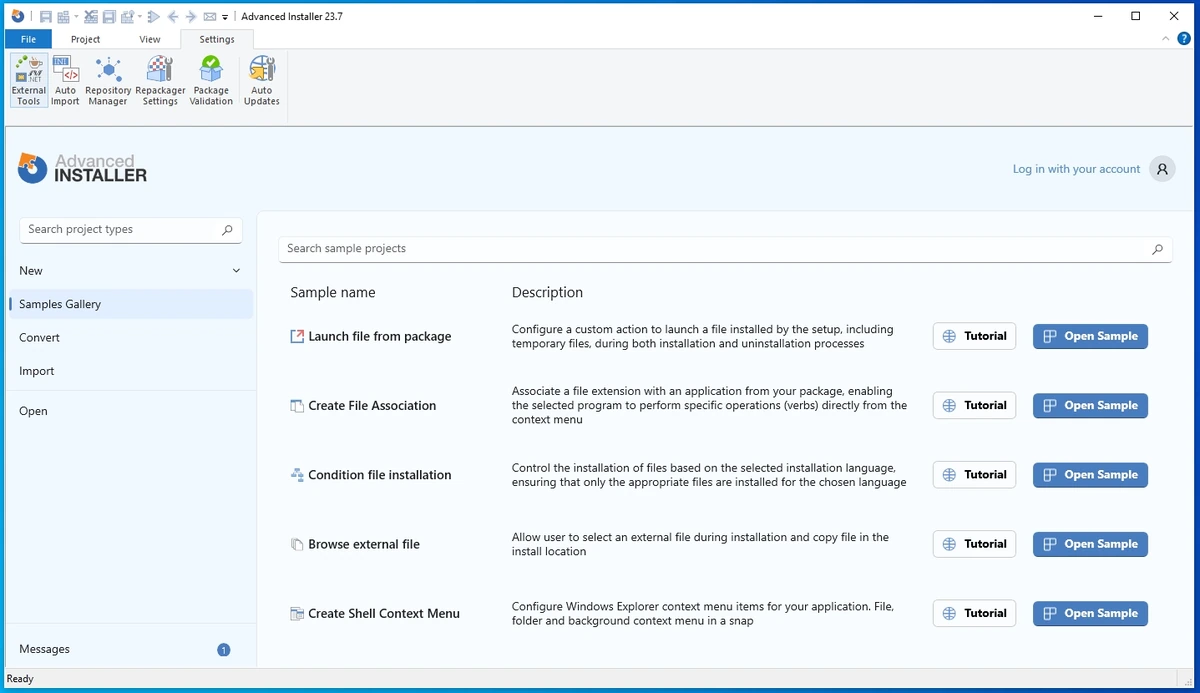Select Launch file from package sample name
1200x693 pixels.
point(380,337)
